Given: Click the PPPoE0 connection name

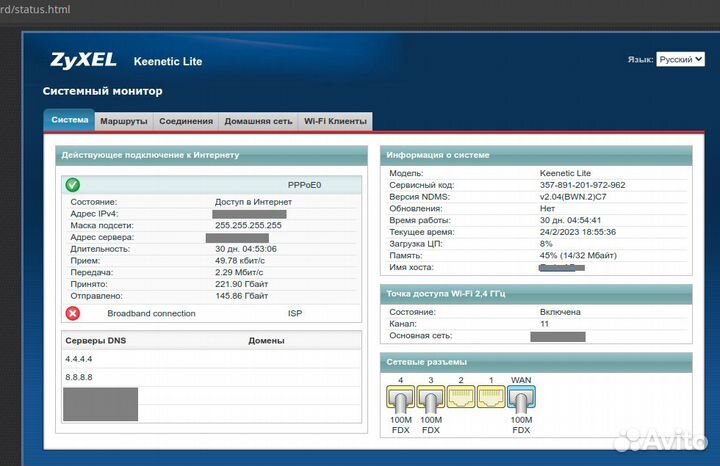Looking at the screenshot, I should [308, 186].
